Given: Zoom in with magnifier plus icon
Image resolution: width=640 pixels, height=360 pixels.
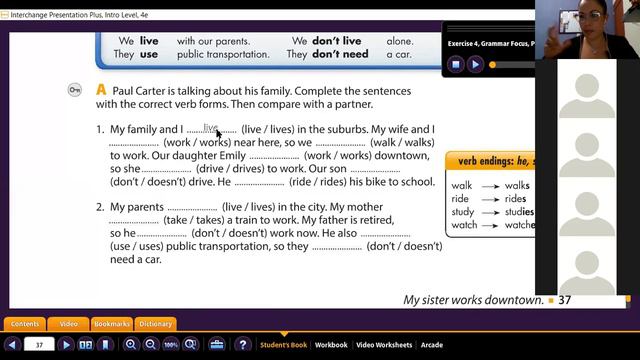Looking at the screenshot, I should (x=131, y=345).
